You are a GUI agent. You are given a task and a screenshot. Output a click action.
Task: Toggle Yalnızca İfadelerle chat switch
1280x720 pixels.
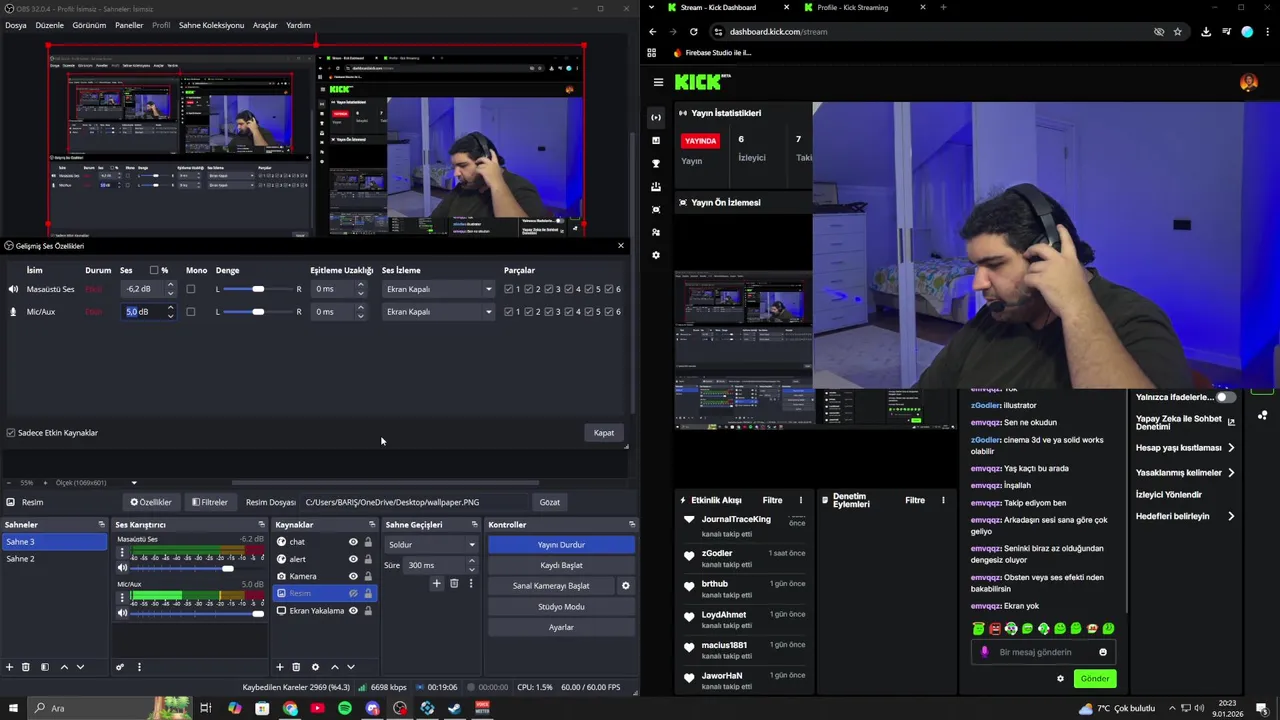point(1224,397)
